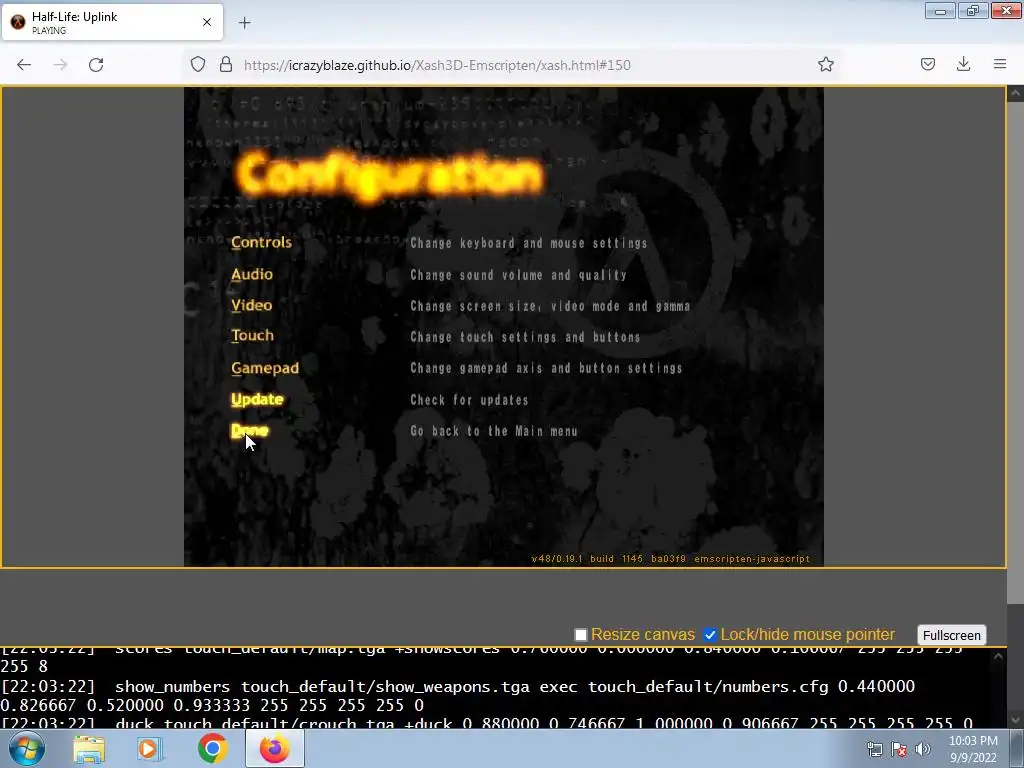1024x768 pixels.
Task: Go back using the browser back arrow
Action: (24, 65)
